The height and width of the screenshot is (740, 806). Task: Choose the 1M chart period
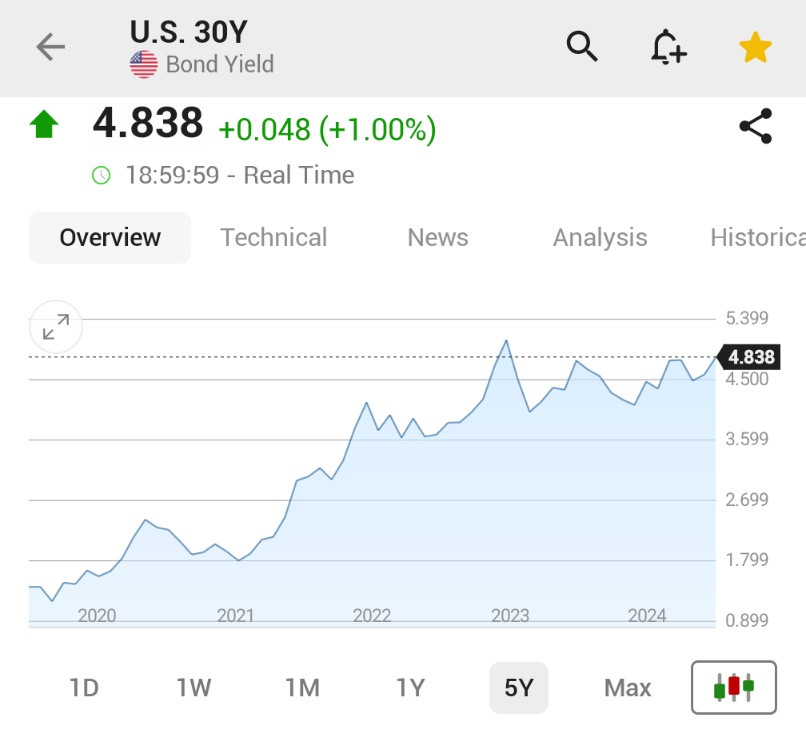point(302,688)
